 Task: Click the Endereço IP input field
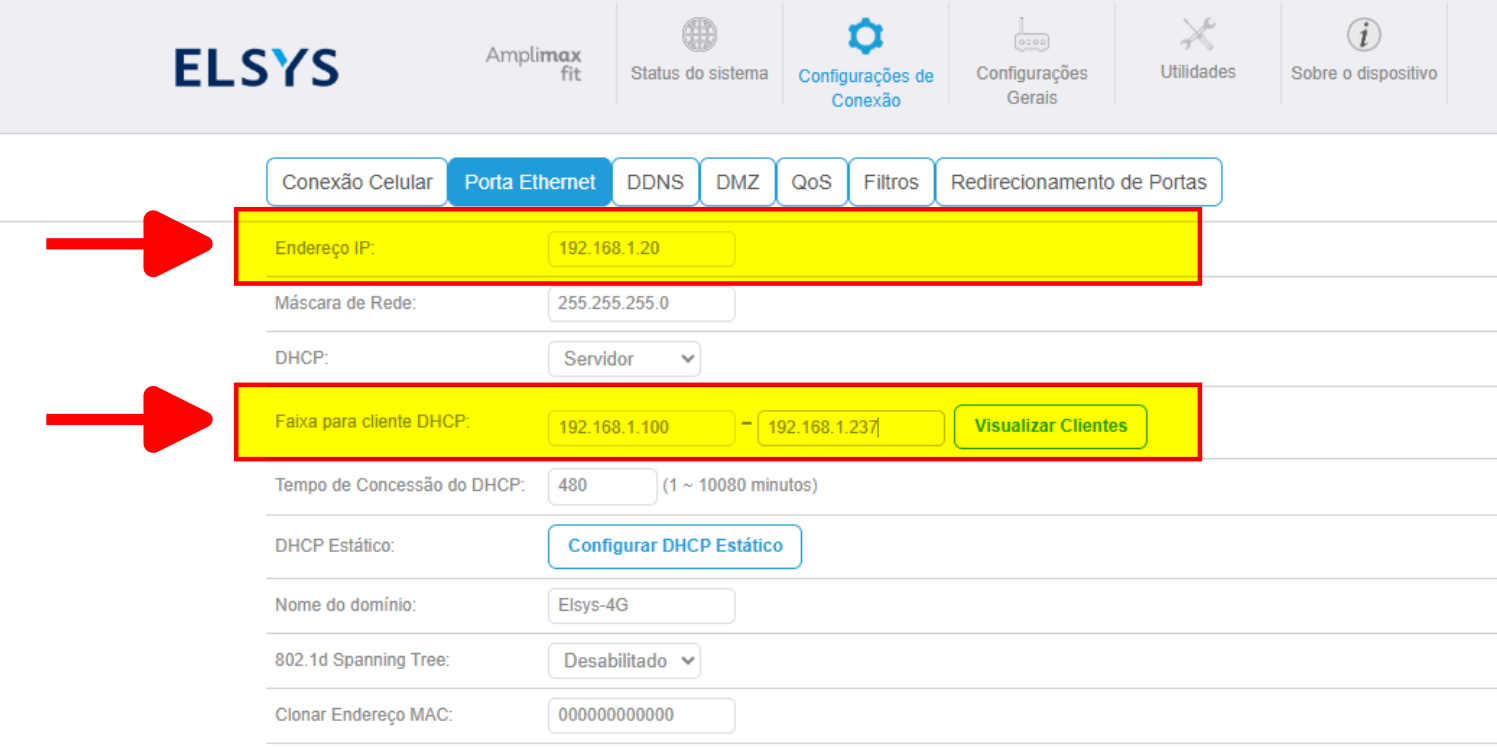click(x=641, y=249)
